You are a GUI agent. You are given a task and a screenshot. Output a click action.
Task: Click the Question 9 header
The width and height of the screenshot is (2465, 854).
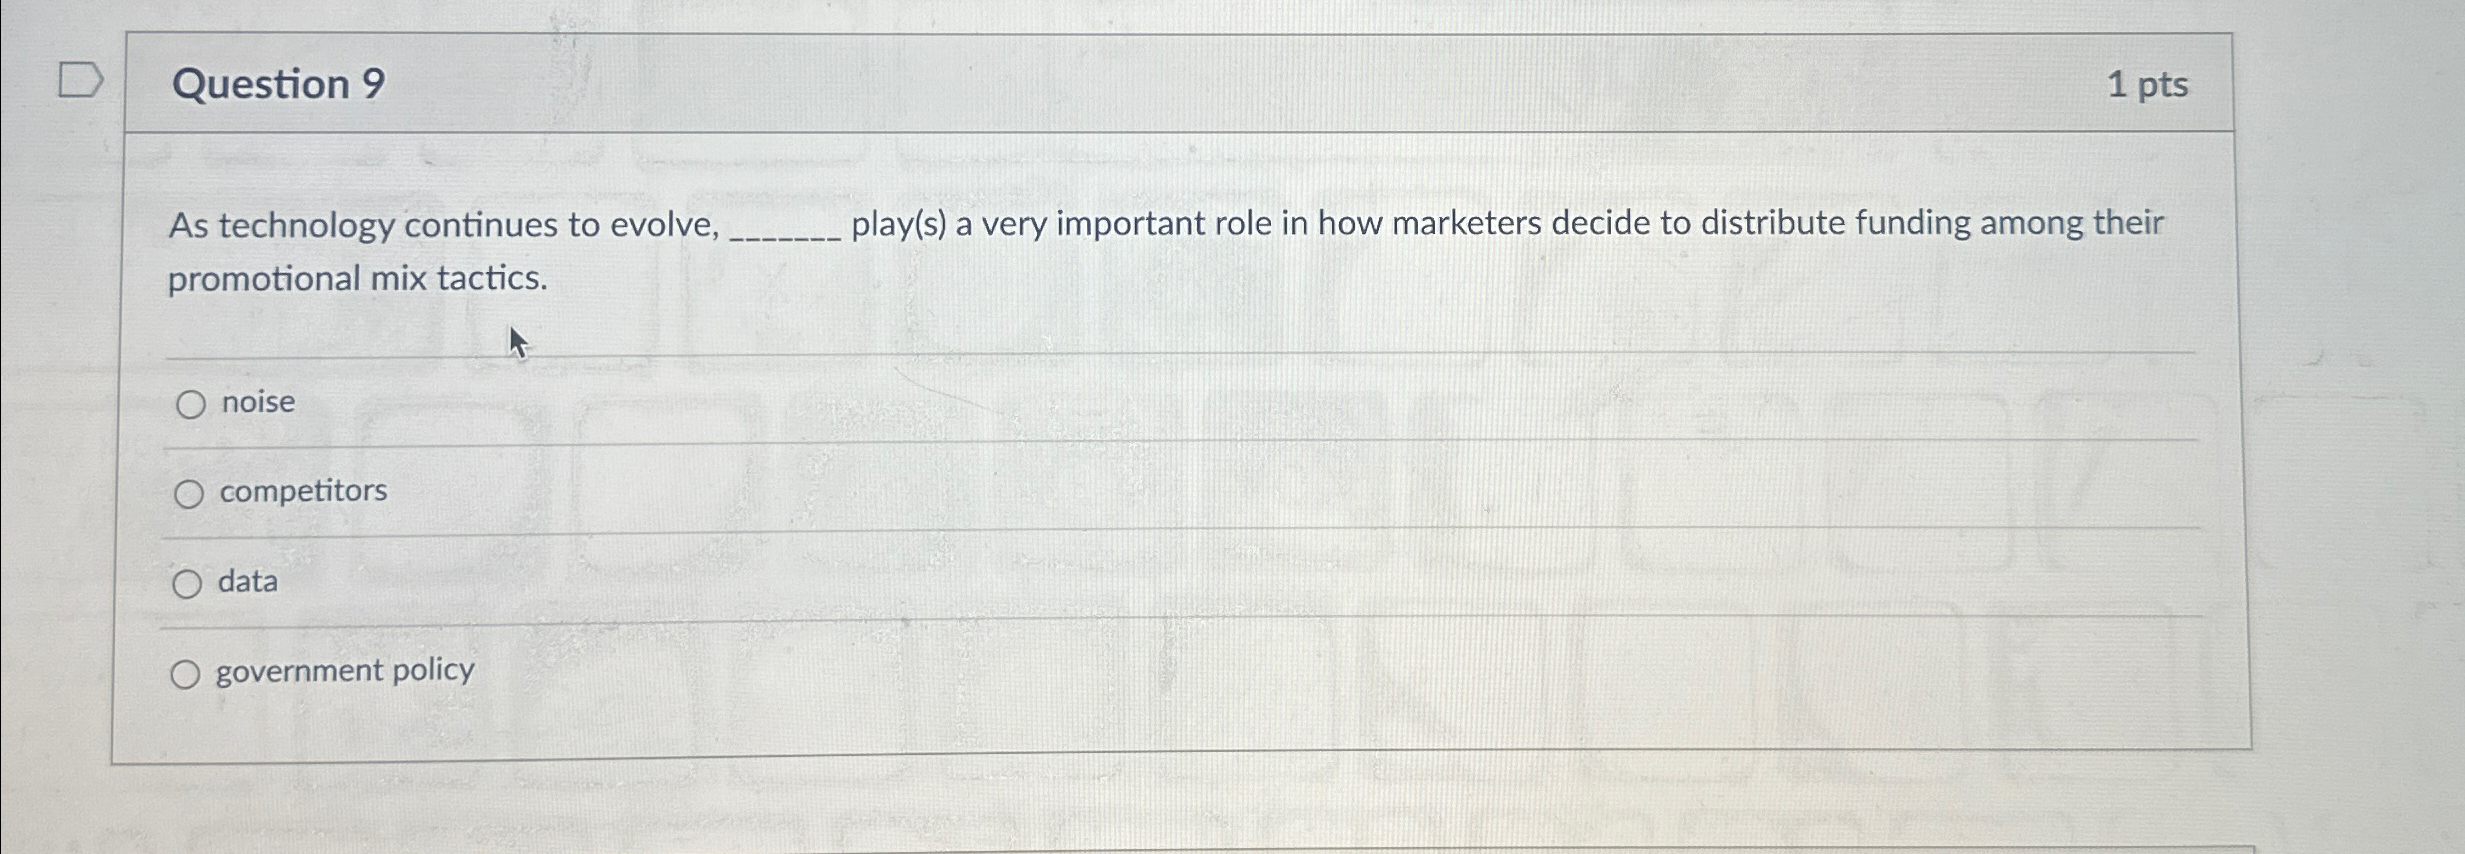(275, 85)
